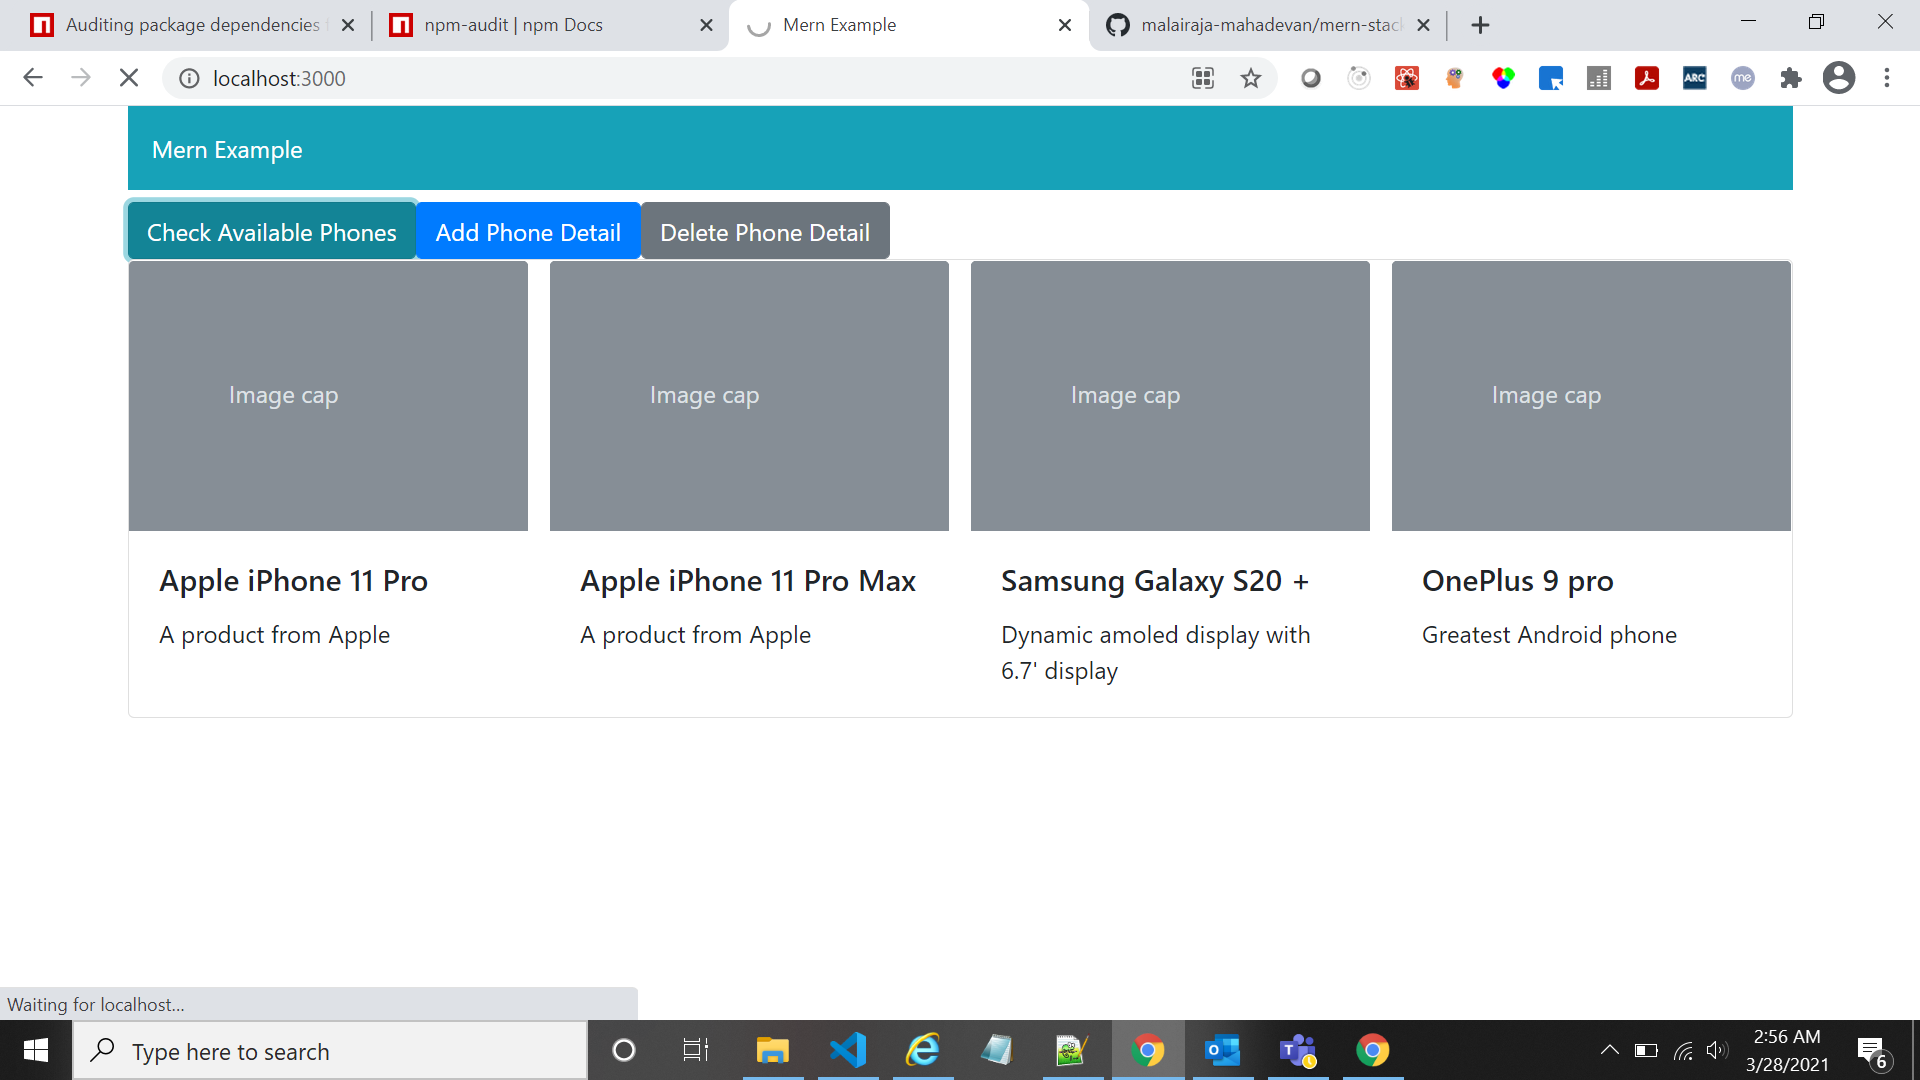This screenshot has height=1080, width=1920.
Task: Click the localhost:3000 address bar
Action: [x=280, y=78]
